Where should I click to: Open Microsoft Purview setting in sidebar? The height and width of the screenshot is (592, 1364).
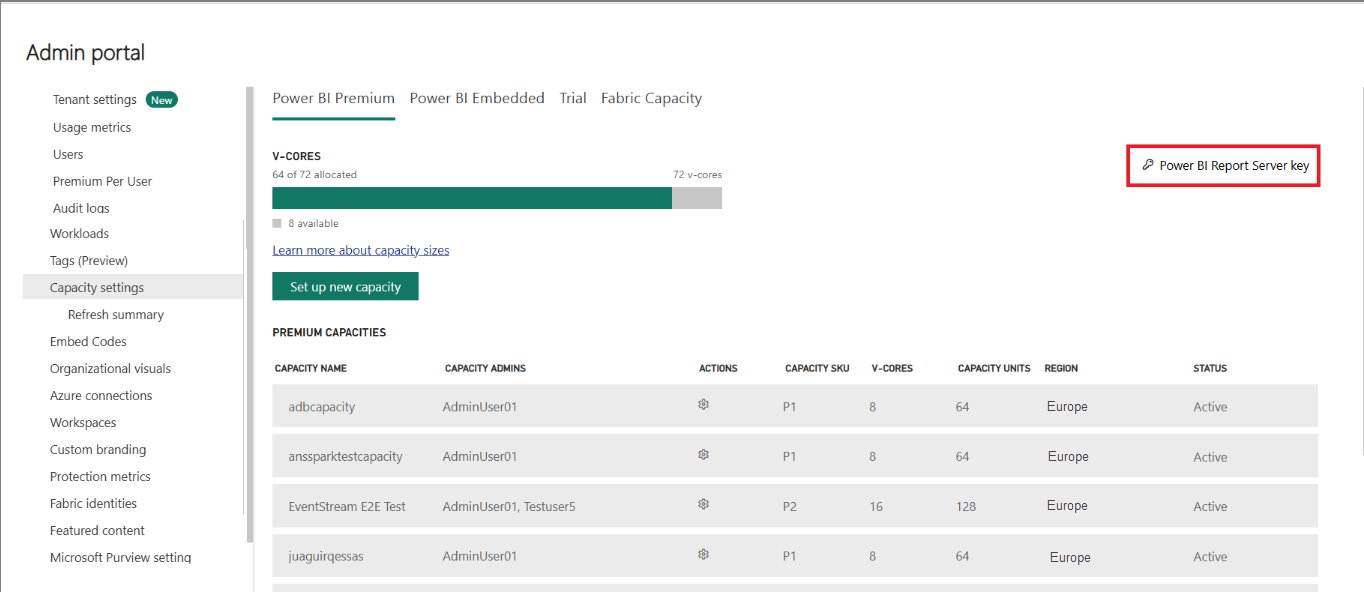tap(120, 557)
